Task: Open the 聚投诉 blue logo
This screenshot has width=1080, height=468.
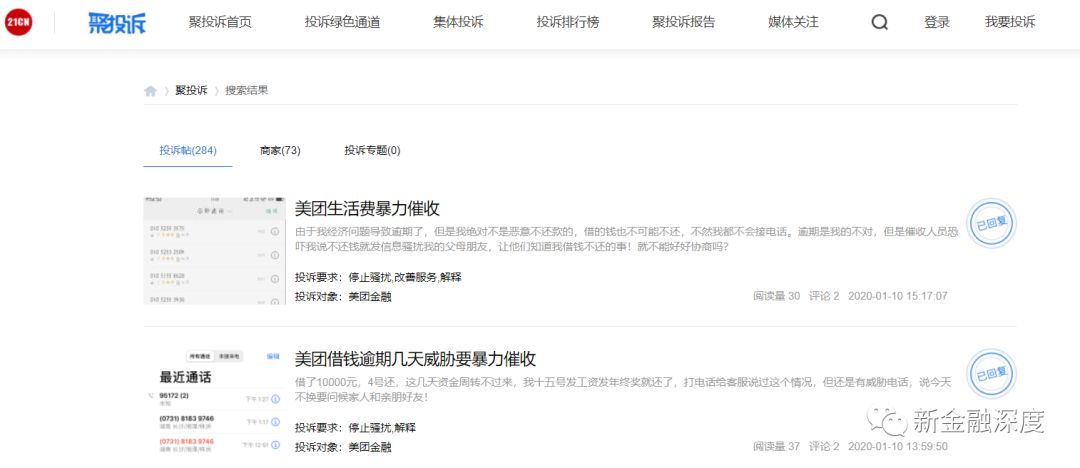Action: pos(117,23)
